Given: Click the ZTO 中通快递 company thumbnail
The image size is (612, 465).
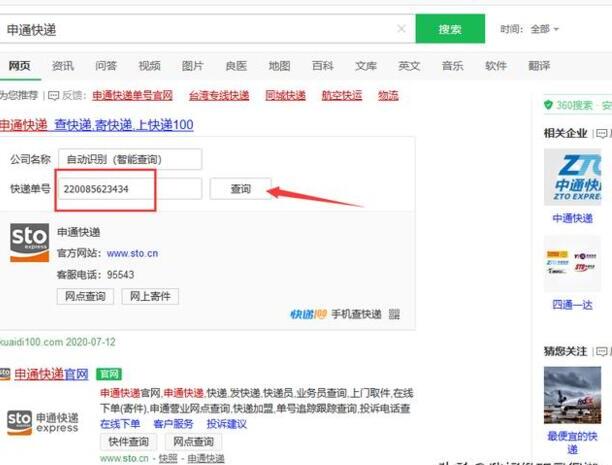Looking at the screenshot, I should point(573,178).
